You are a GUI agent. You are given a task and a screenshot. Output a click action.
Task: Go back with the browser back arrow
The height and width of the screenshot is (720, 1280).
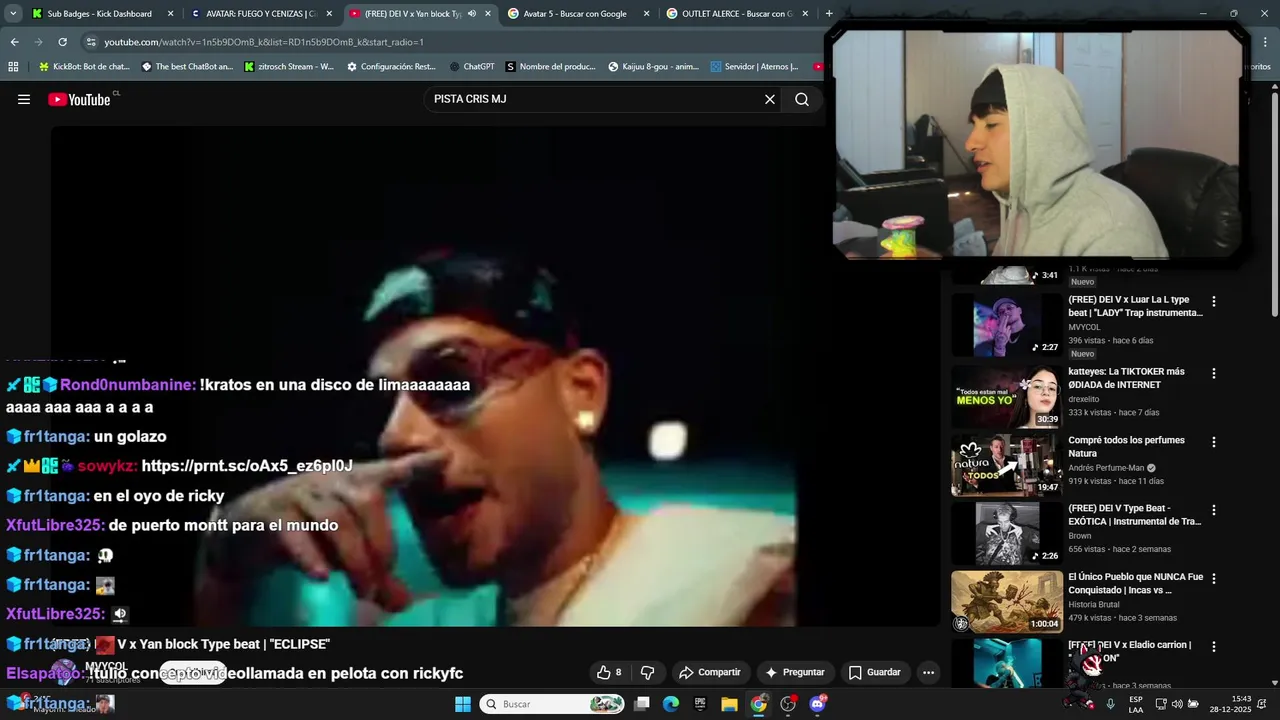(14, 42)
